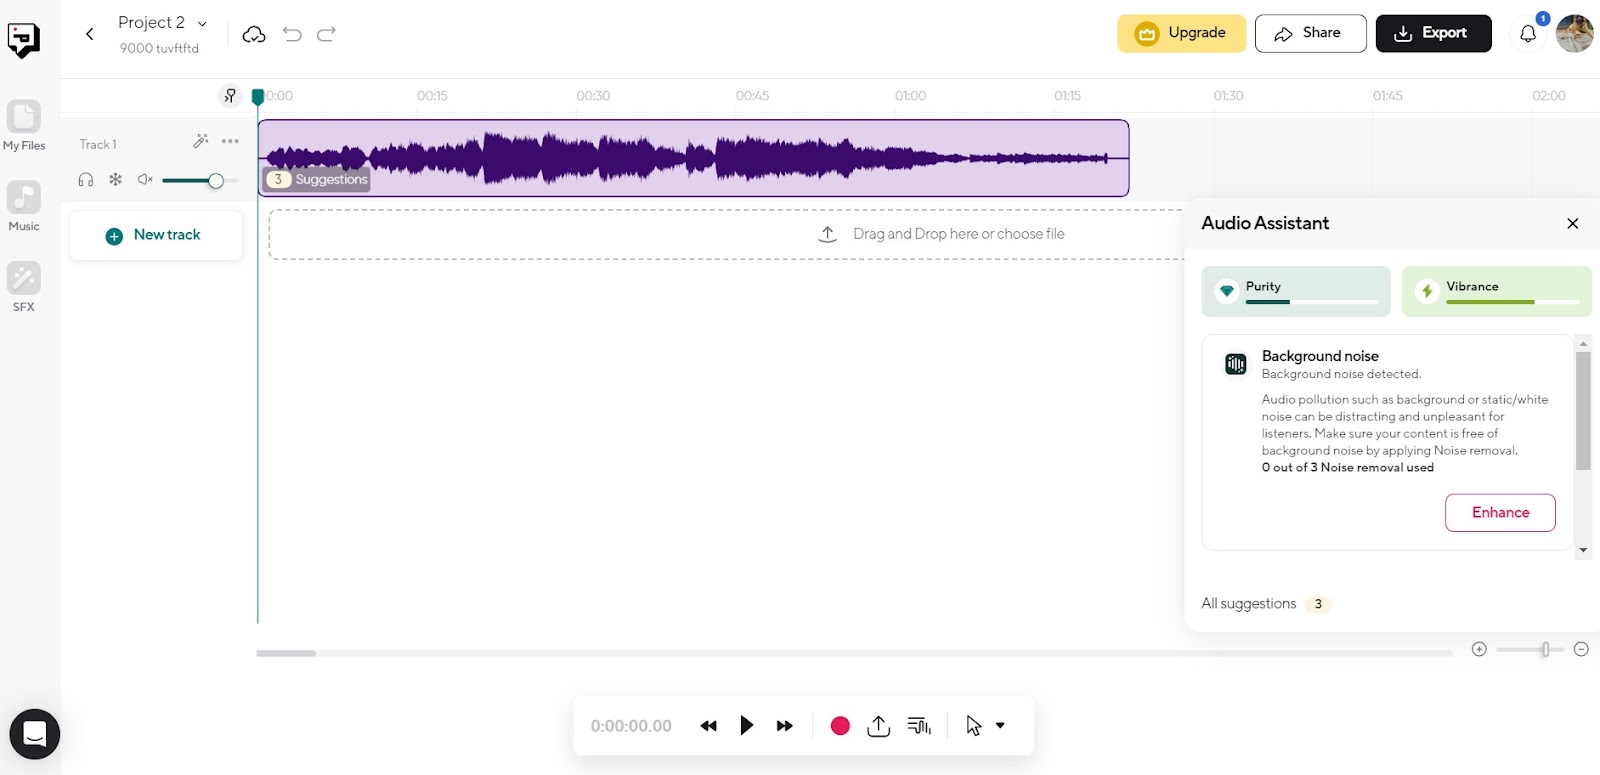Click the 01:00 ruler mark

(911, 96)
